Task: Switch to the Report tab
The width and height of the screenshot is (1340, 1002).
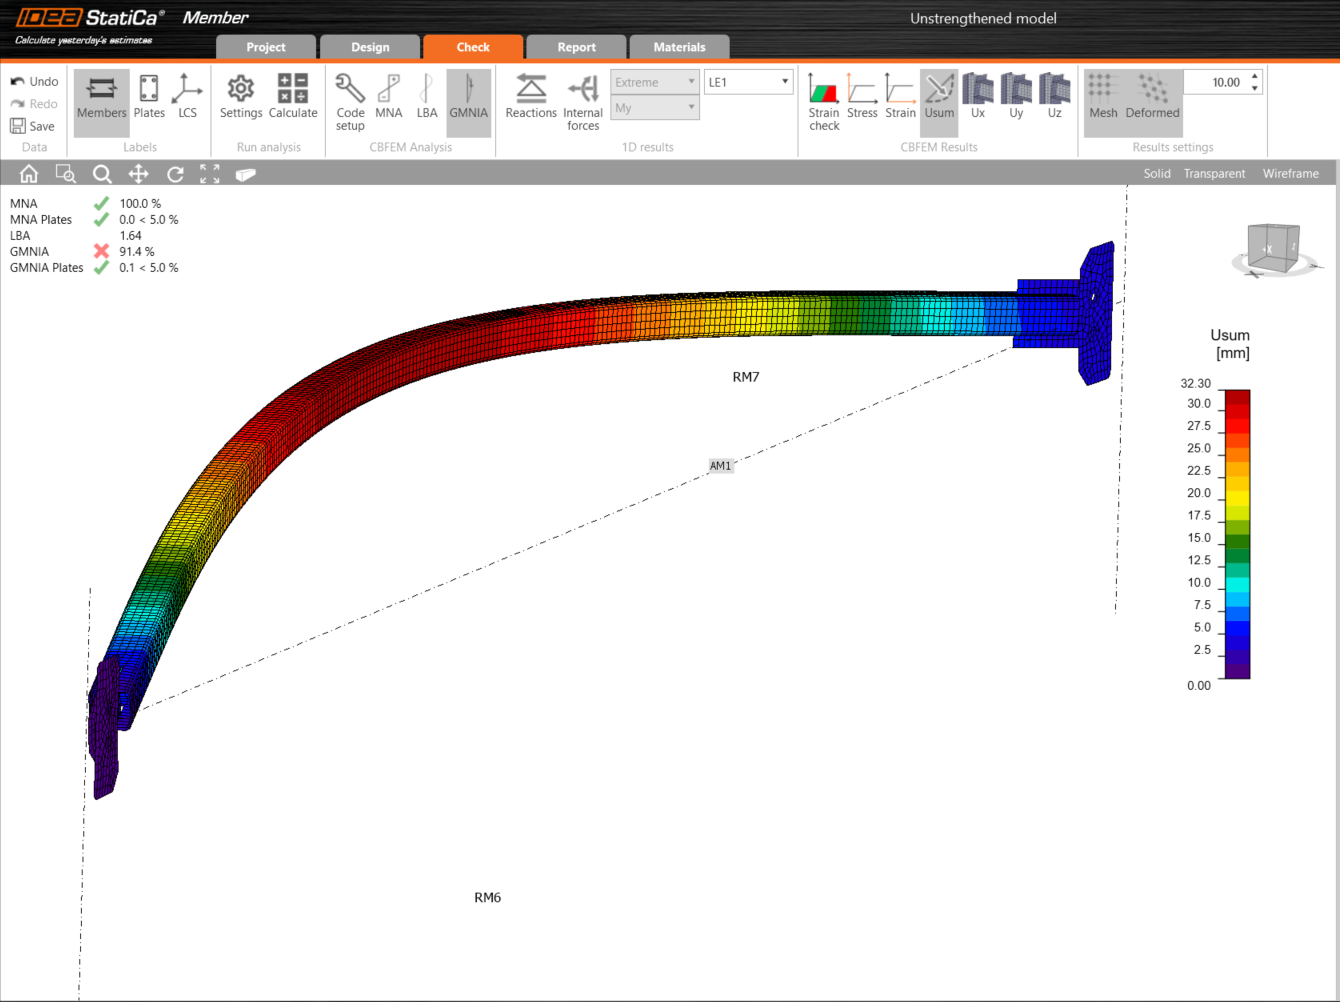Action: point(576,47)
